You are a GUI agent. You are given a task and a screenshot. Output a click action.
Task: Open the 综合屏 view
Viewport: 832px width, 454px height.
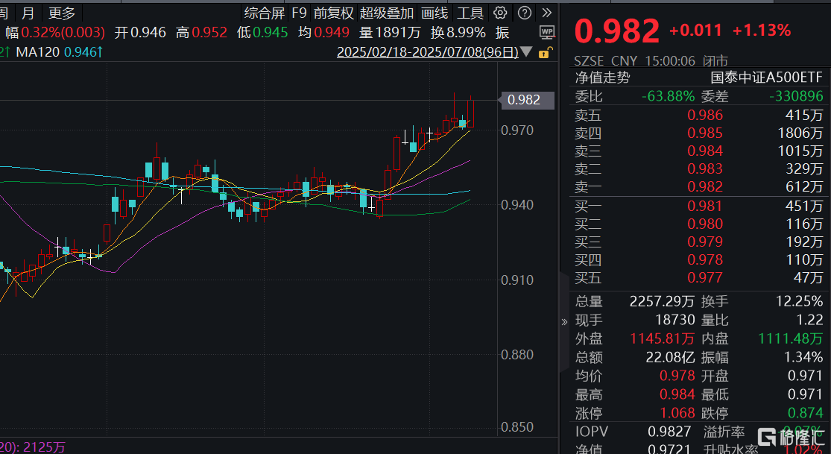click(x=264, y=13)
